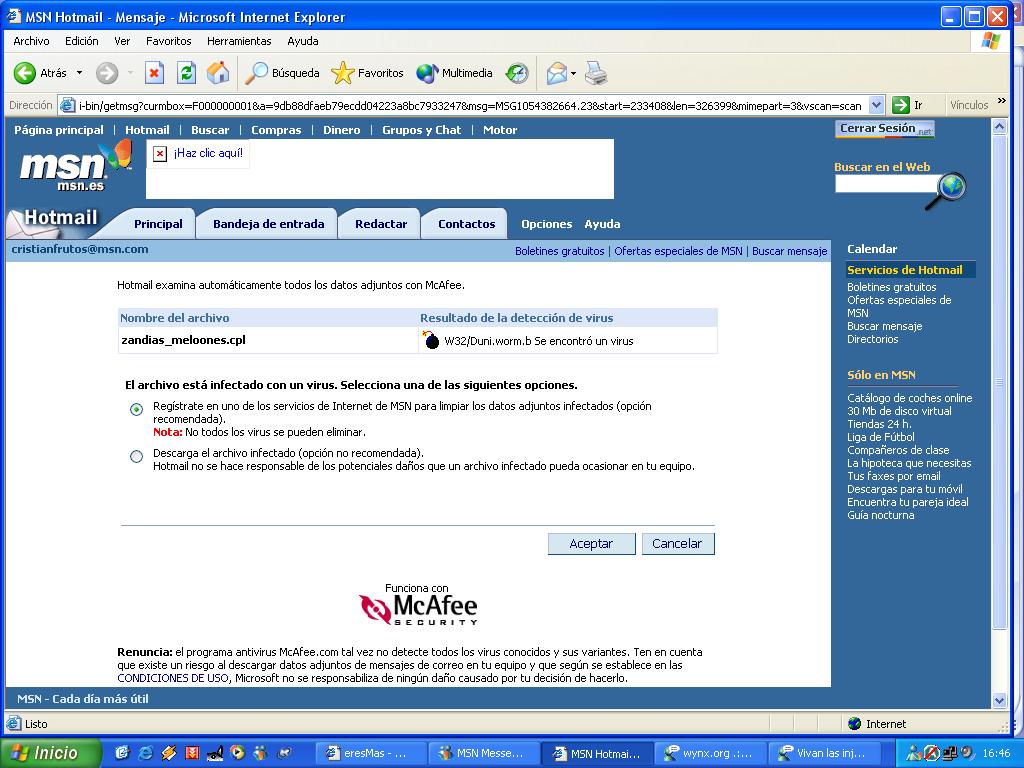The height and width of the screenshot is (768, 1024).
Task: Open the CONDICIONES DE USO link
Action: pos(172,678)
